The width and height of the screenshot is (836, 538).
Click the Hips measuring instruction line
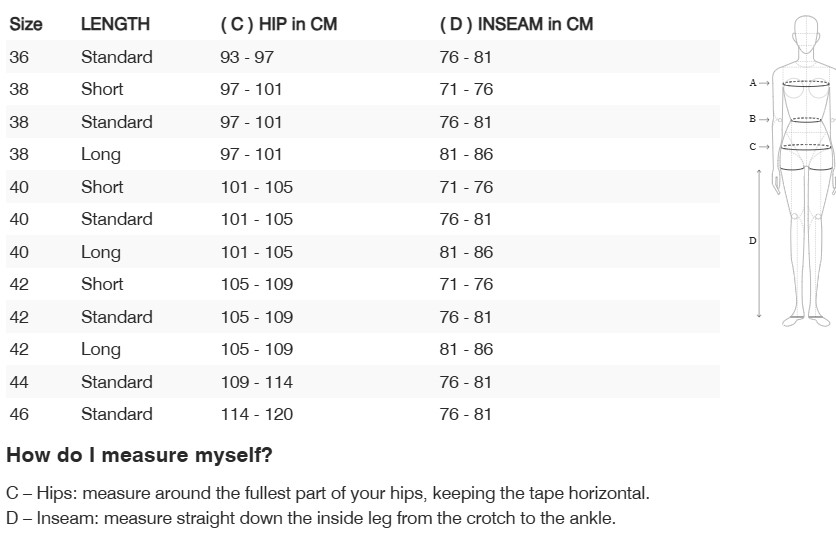tap(327, 493)
